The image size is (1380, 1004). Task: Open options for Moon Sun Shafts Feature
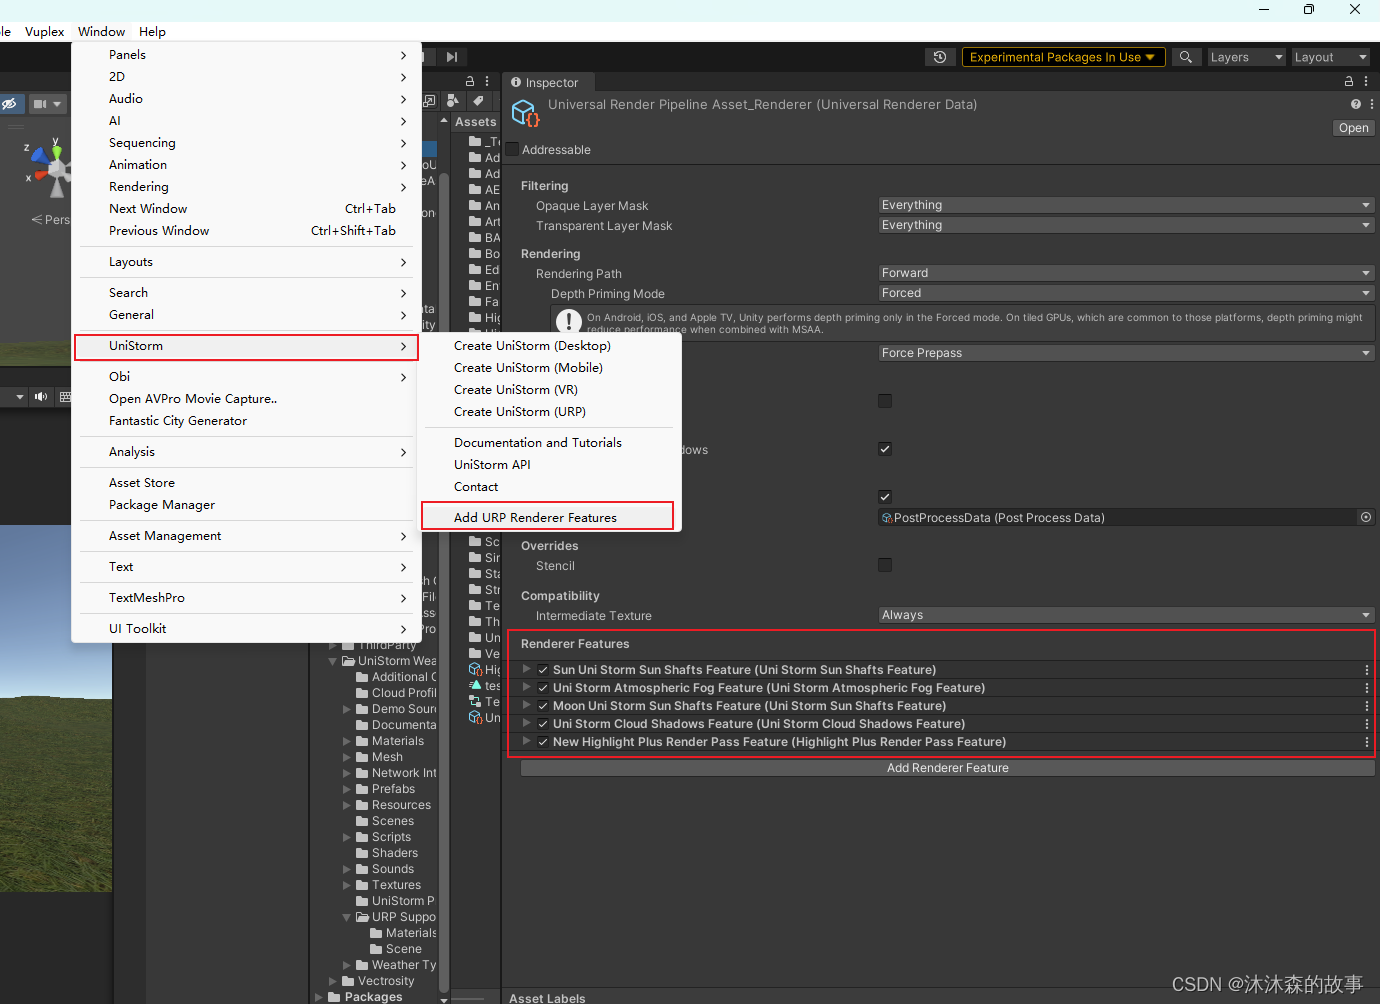[x=1366, y=706]
